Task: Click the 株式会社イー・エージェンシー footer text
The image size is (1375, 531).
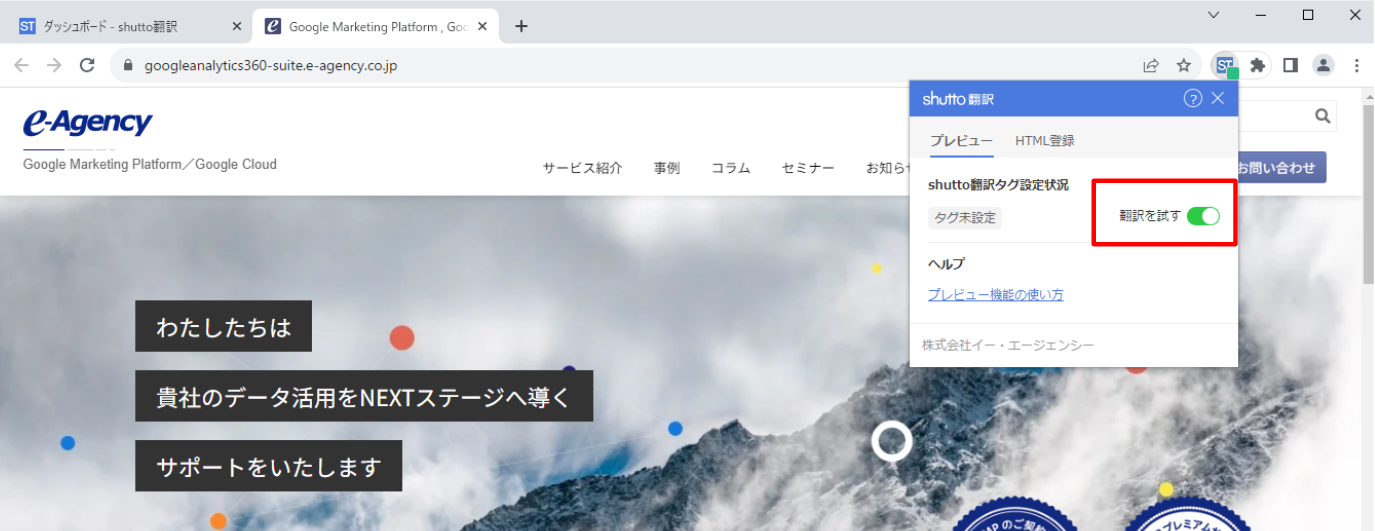Action: (1008, 345)
